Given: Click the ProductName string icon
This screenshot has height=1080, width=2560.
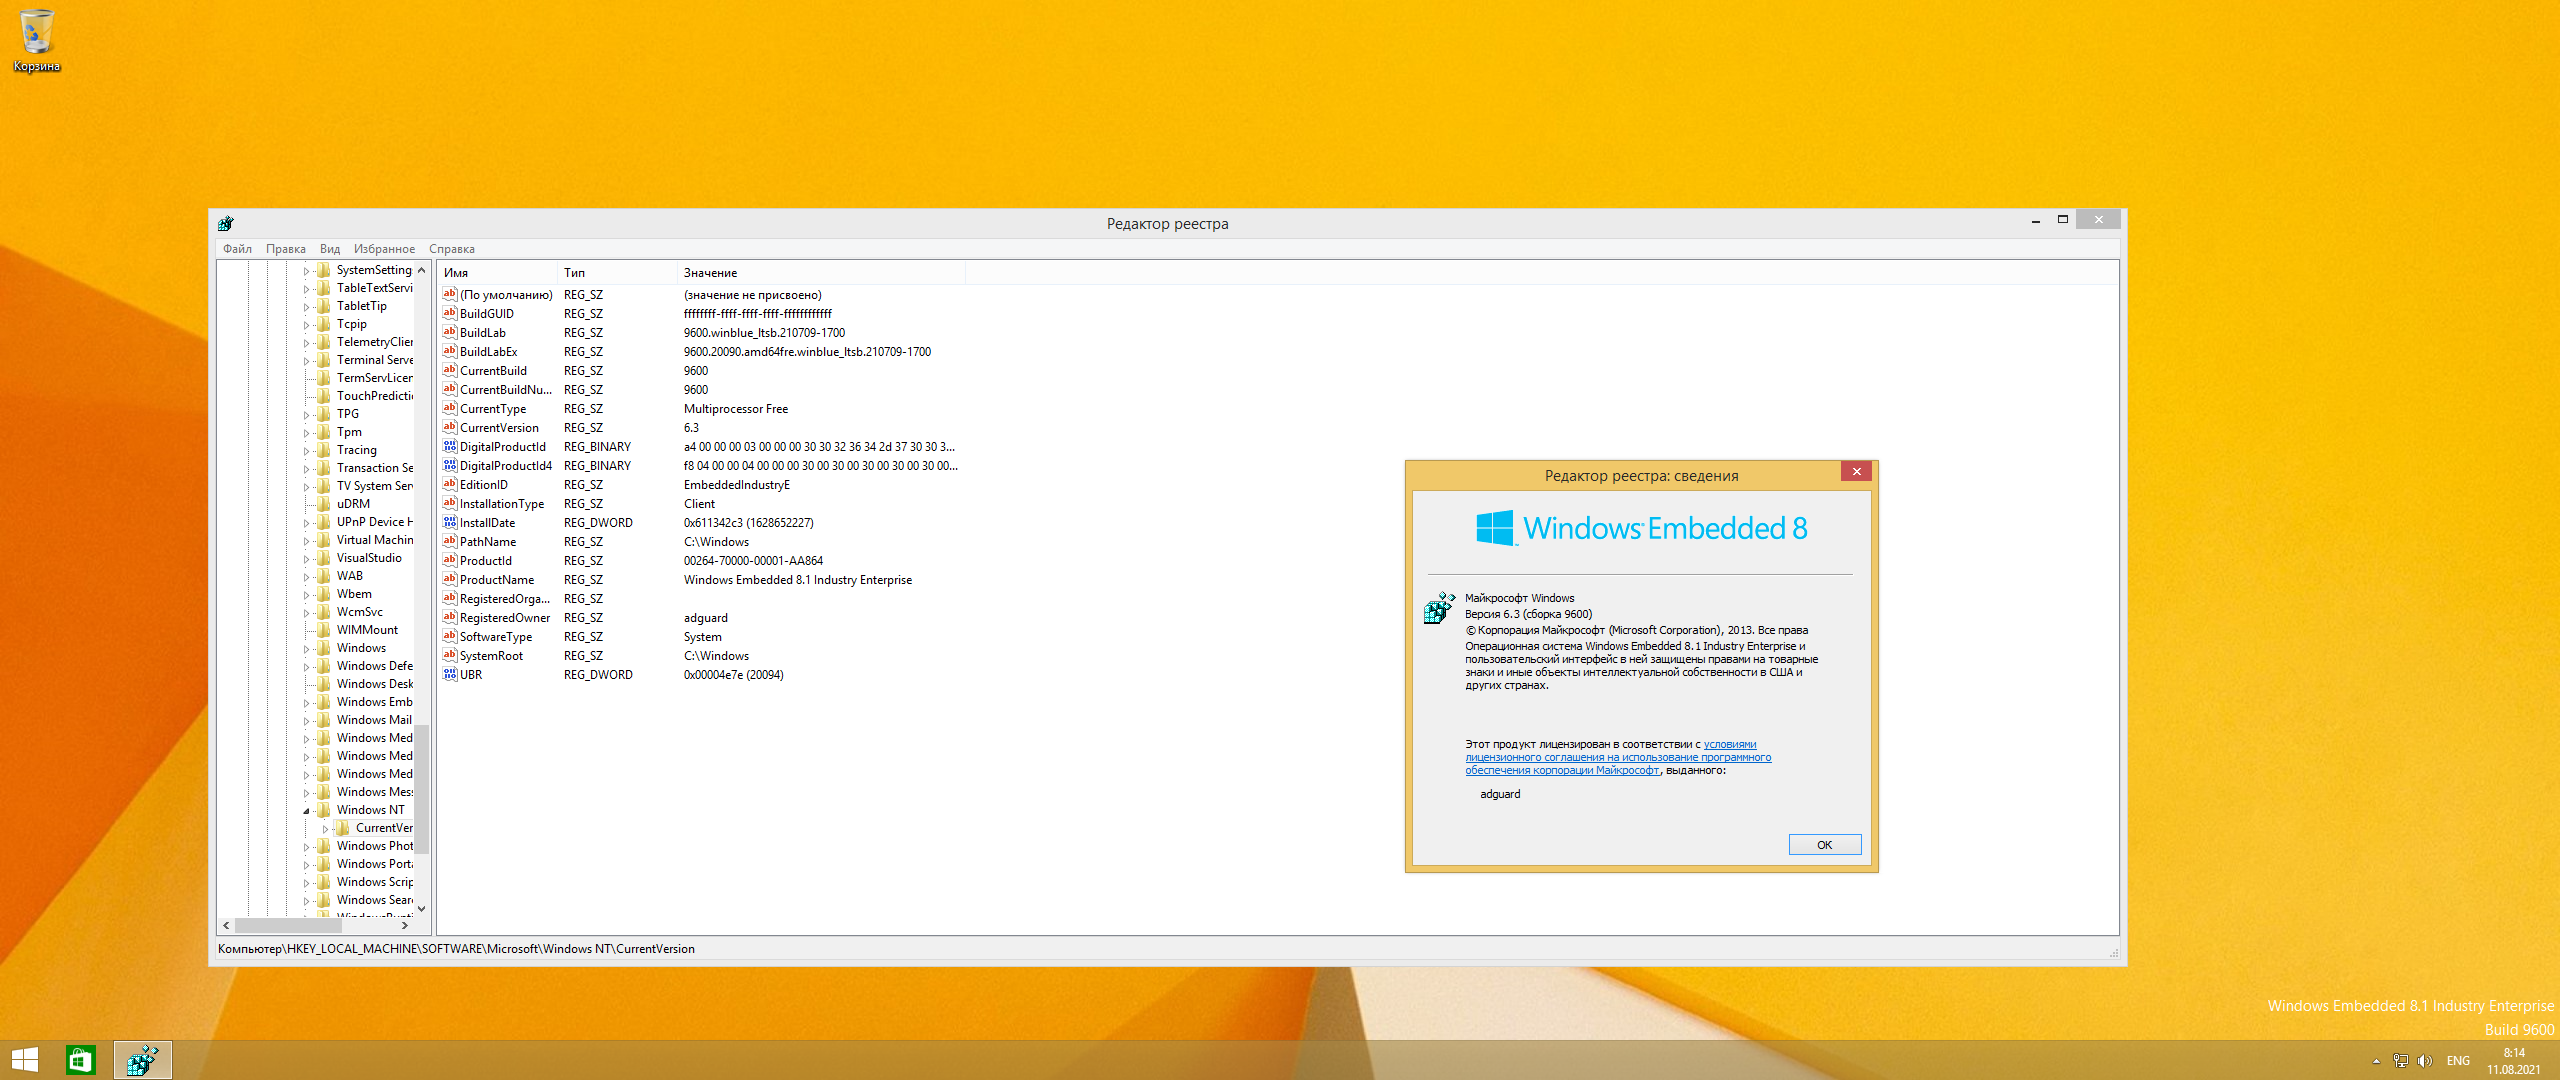Looking at the screenshot, I should pyautogui.click(x=450, y=579).
